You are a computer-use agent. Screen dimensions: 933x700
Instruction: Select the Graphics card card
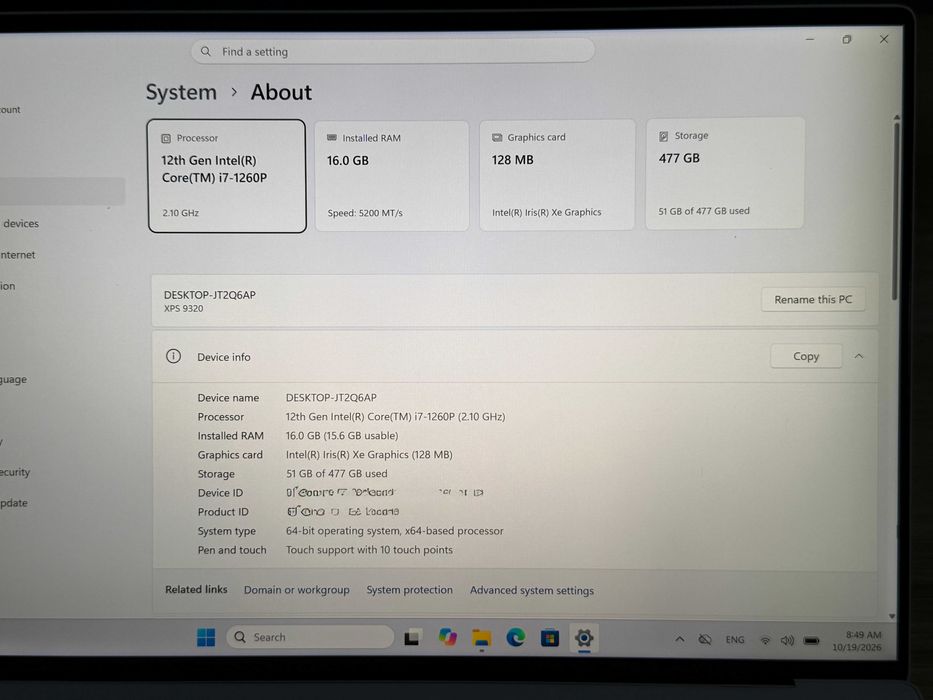(558, 174)
